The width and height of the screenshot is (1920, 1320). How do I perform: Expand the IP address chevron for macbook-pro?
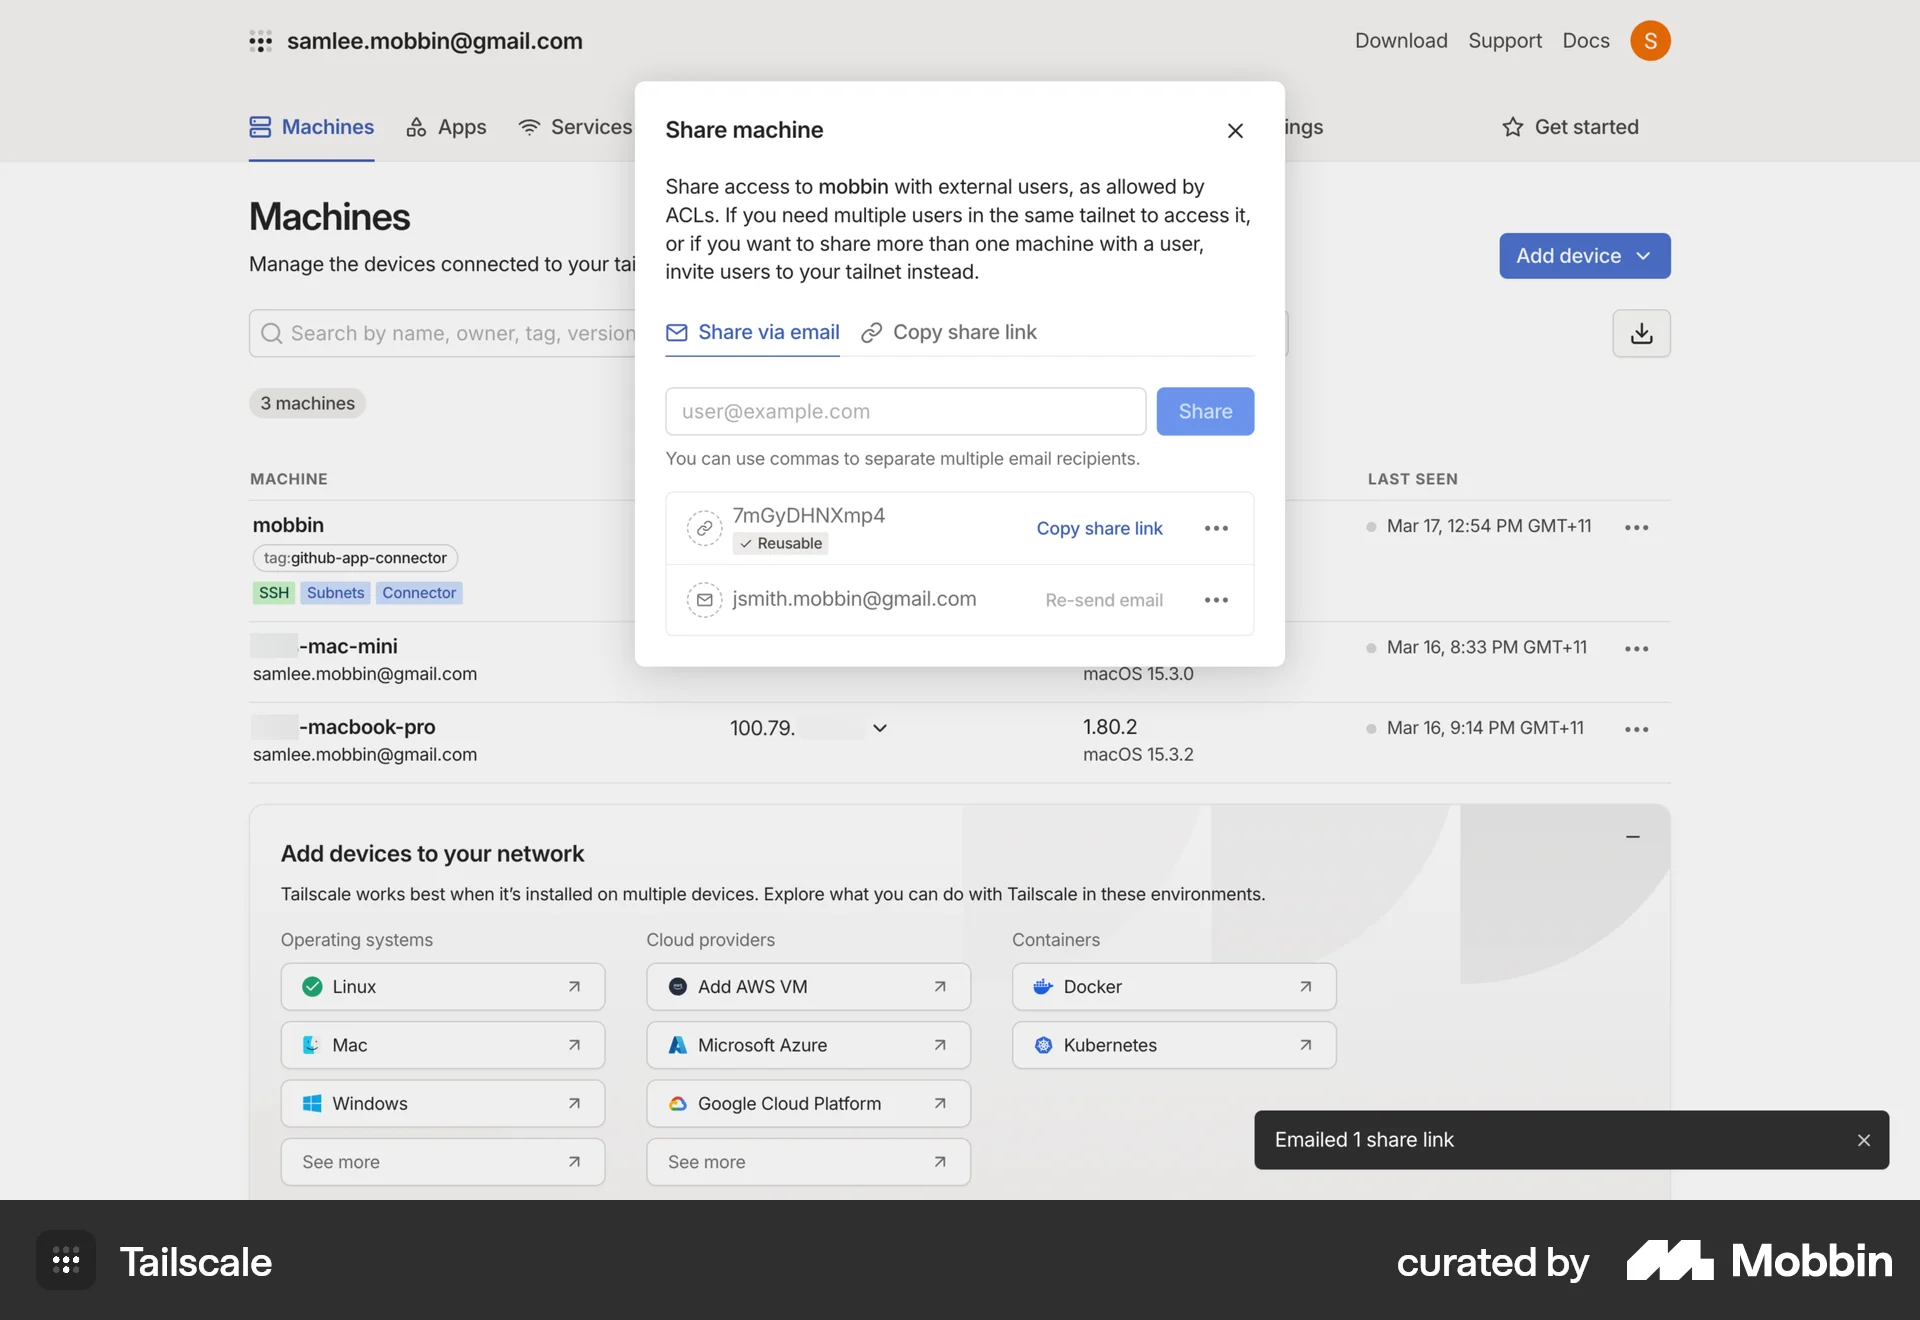[878, 728]
